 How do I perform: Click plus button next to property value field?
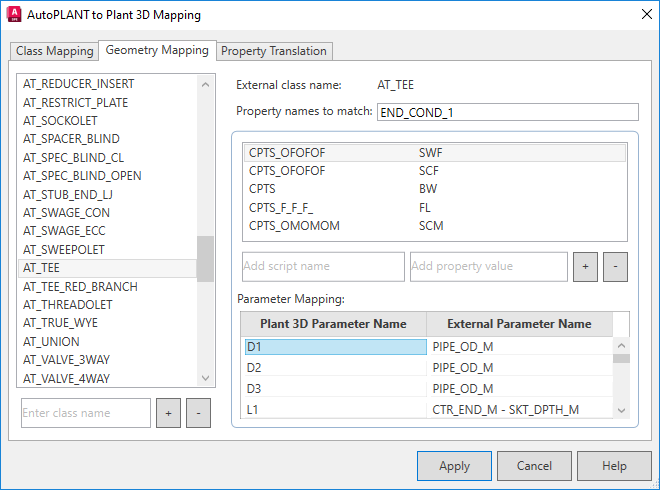tap(585, 267)
